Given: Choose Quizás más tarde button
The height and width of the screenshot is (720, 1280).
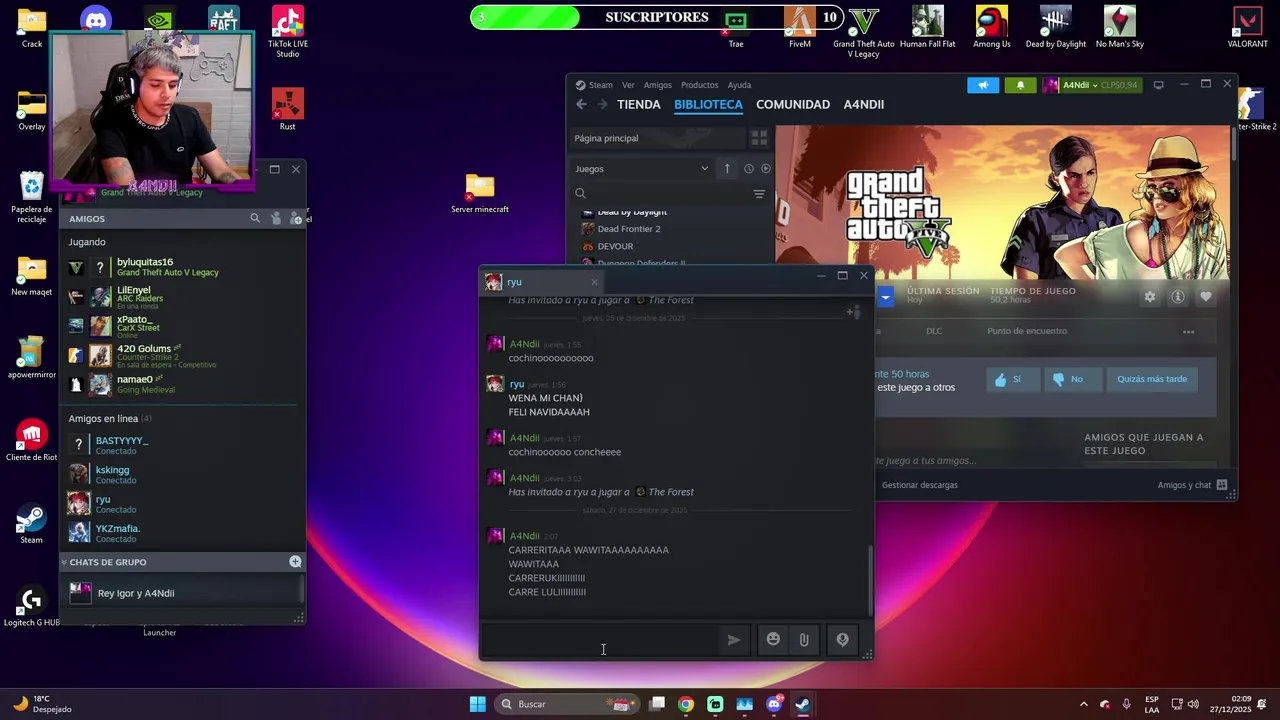Looking at the screenshot, I should (1152, 379).
